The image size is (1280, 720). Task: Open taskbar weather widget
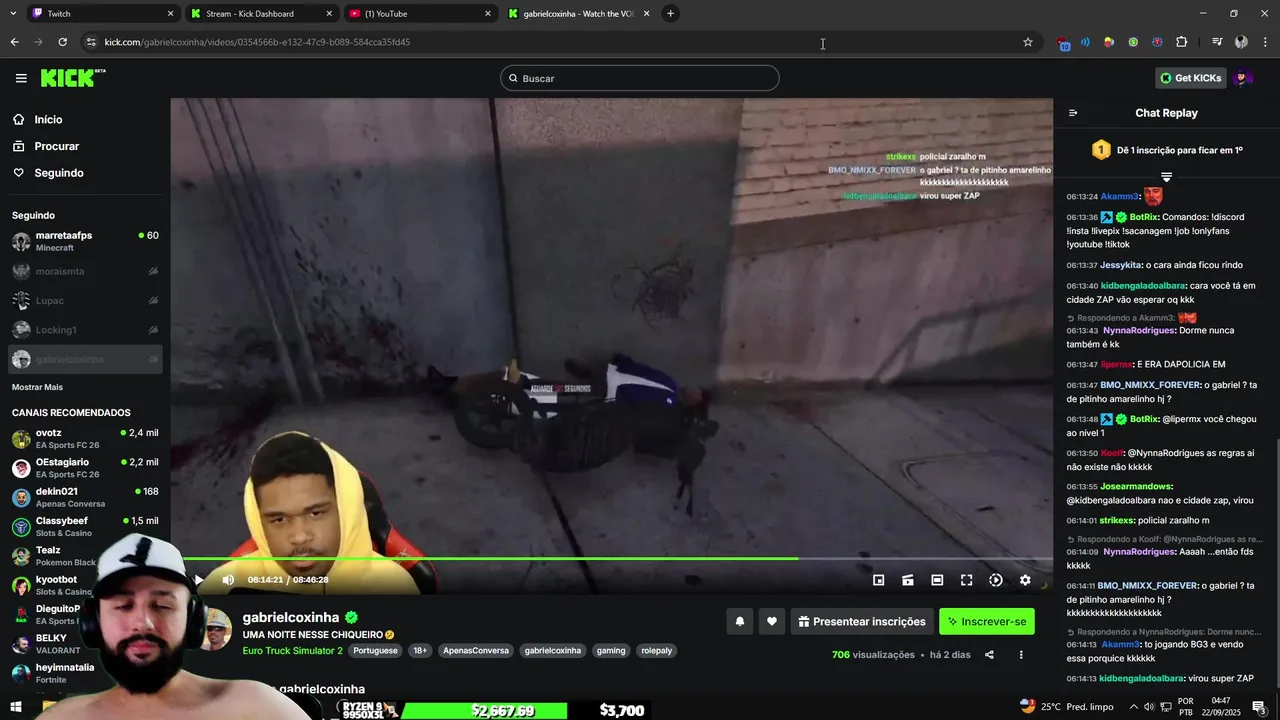click(x=1066, y=706)
